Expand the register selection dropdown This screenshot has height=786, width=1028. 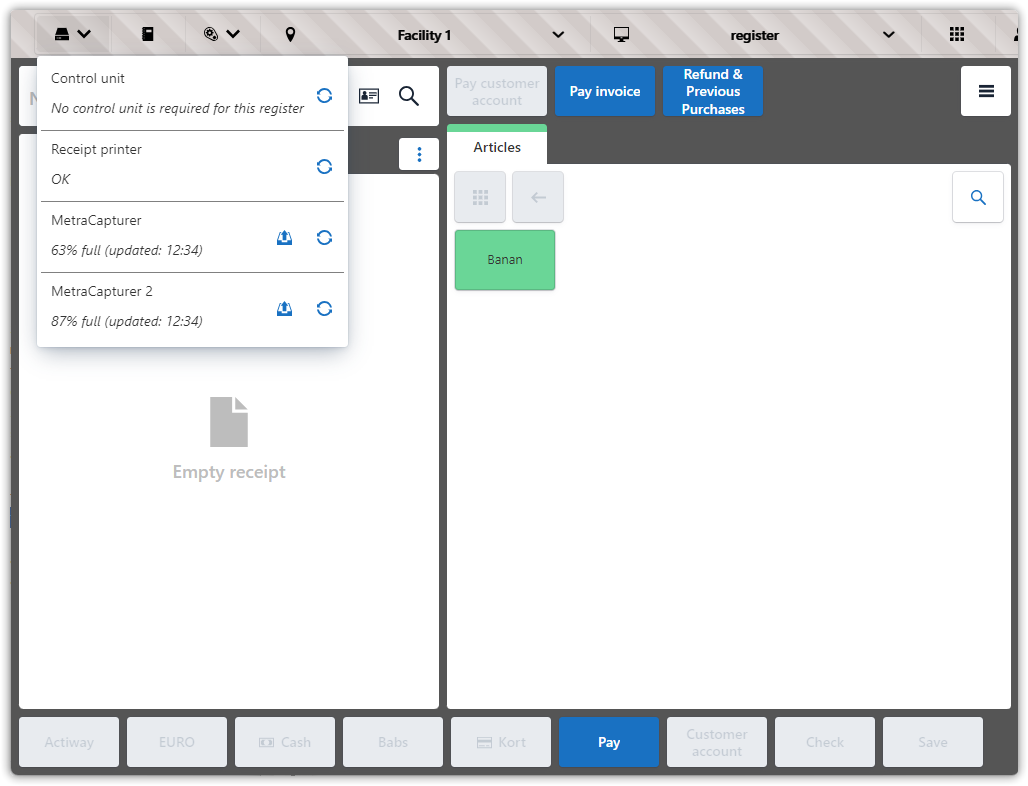click(x=888, y=35)
